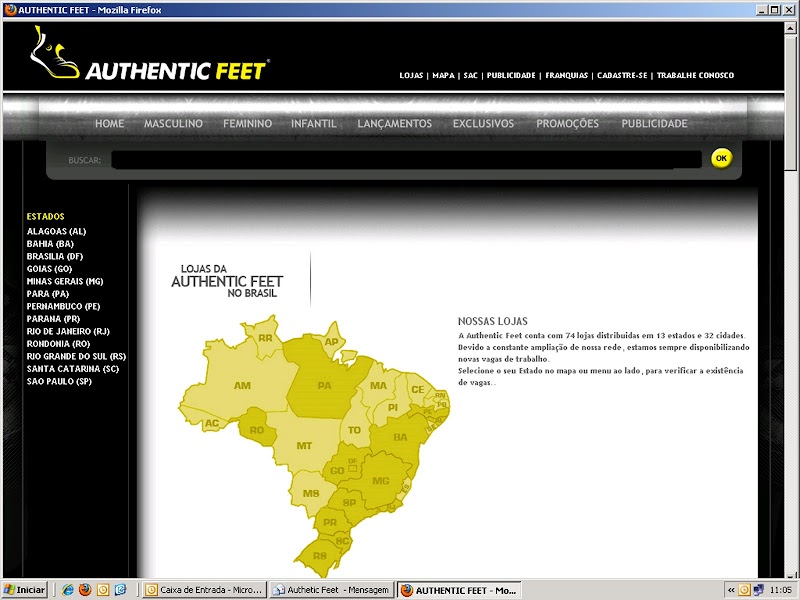Open the EXCLUSIVOS menu item

484,123
